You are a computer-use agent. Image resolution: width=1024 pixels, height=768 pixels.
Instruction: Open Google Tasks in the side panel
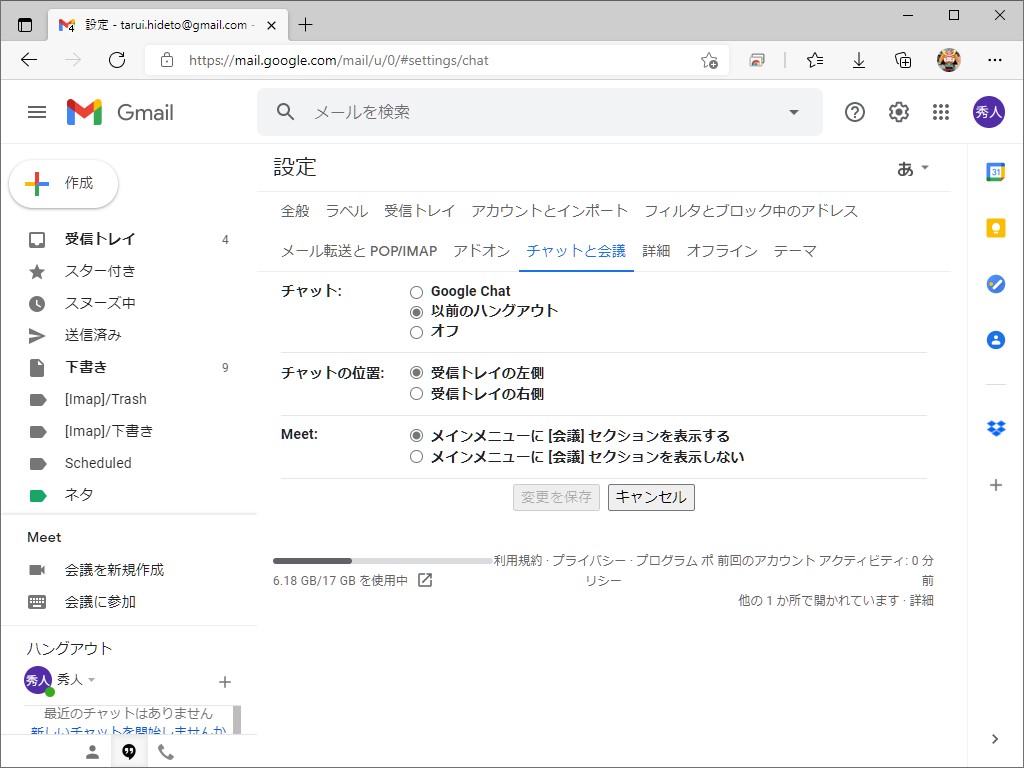(x=995, y=284)
